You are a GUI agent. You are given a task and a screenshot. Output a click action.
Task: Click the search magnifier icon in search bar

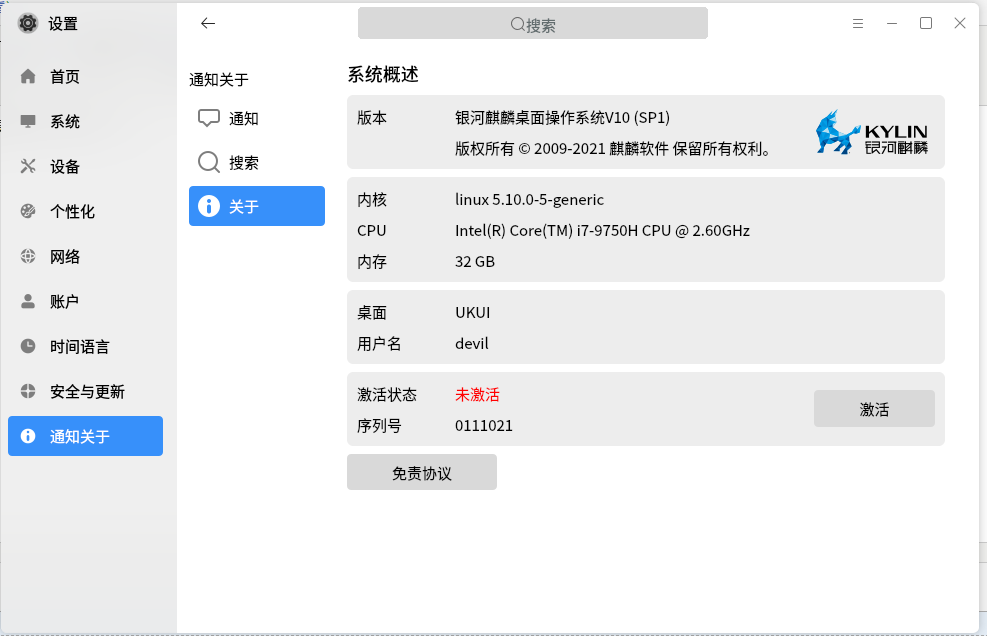[x=517, y=25]
